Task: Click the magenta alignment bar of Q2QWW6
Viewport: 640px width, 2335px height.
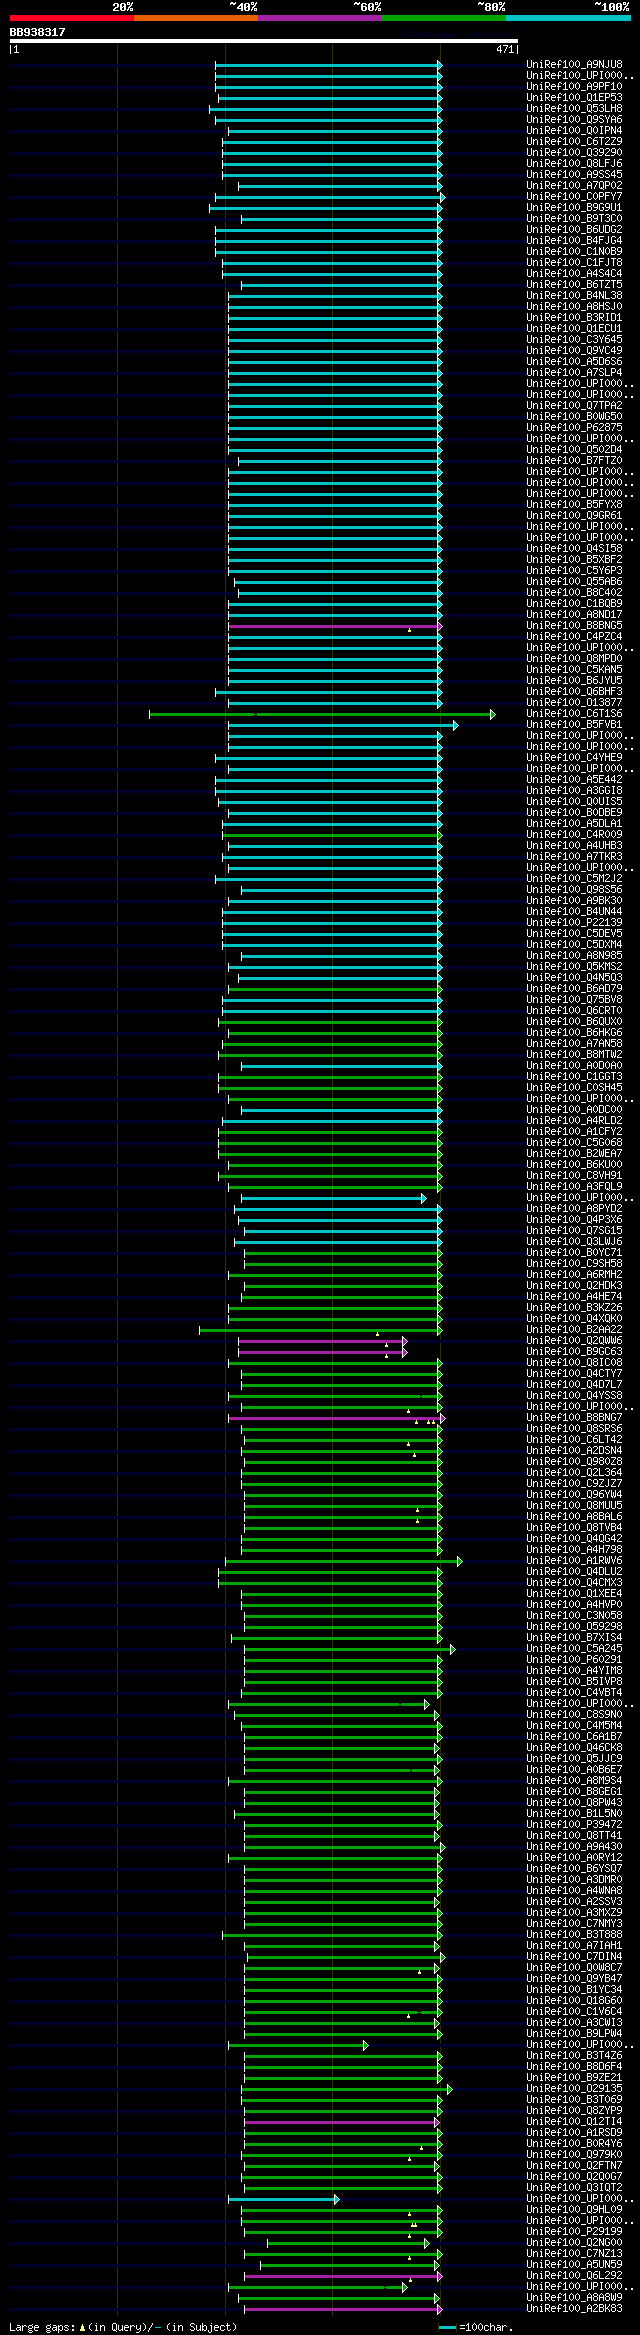Action: pyautogui.click(x=322, y=1341)
